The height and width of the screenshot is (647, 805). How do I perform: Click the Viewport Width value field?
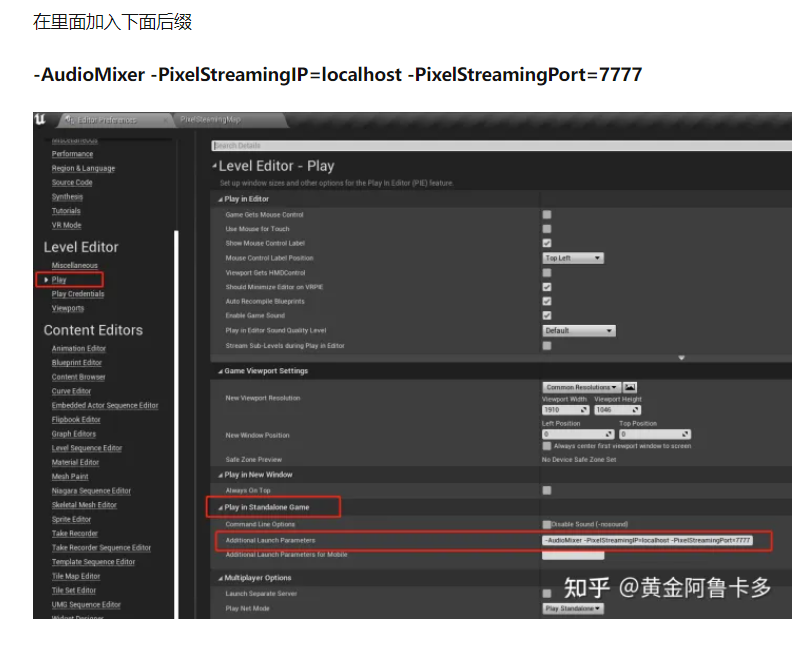point(565,410)
